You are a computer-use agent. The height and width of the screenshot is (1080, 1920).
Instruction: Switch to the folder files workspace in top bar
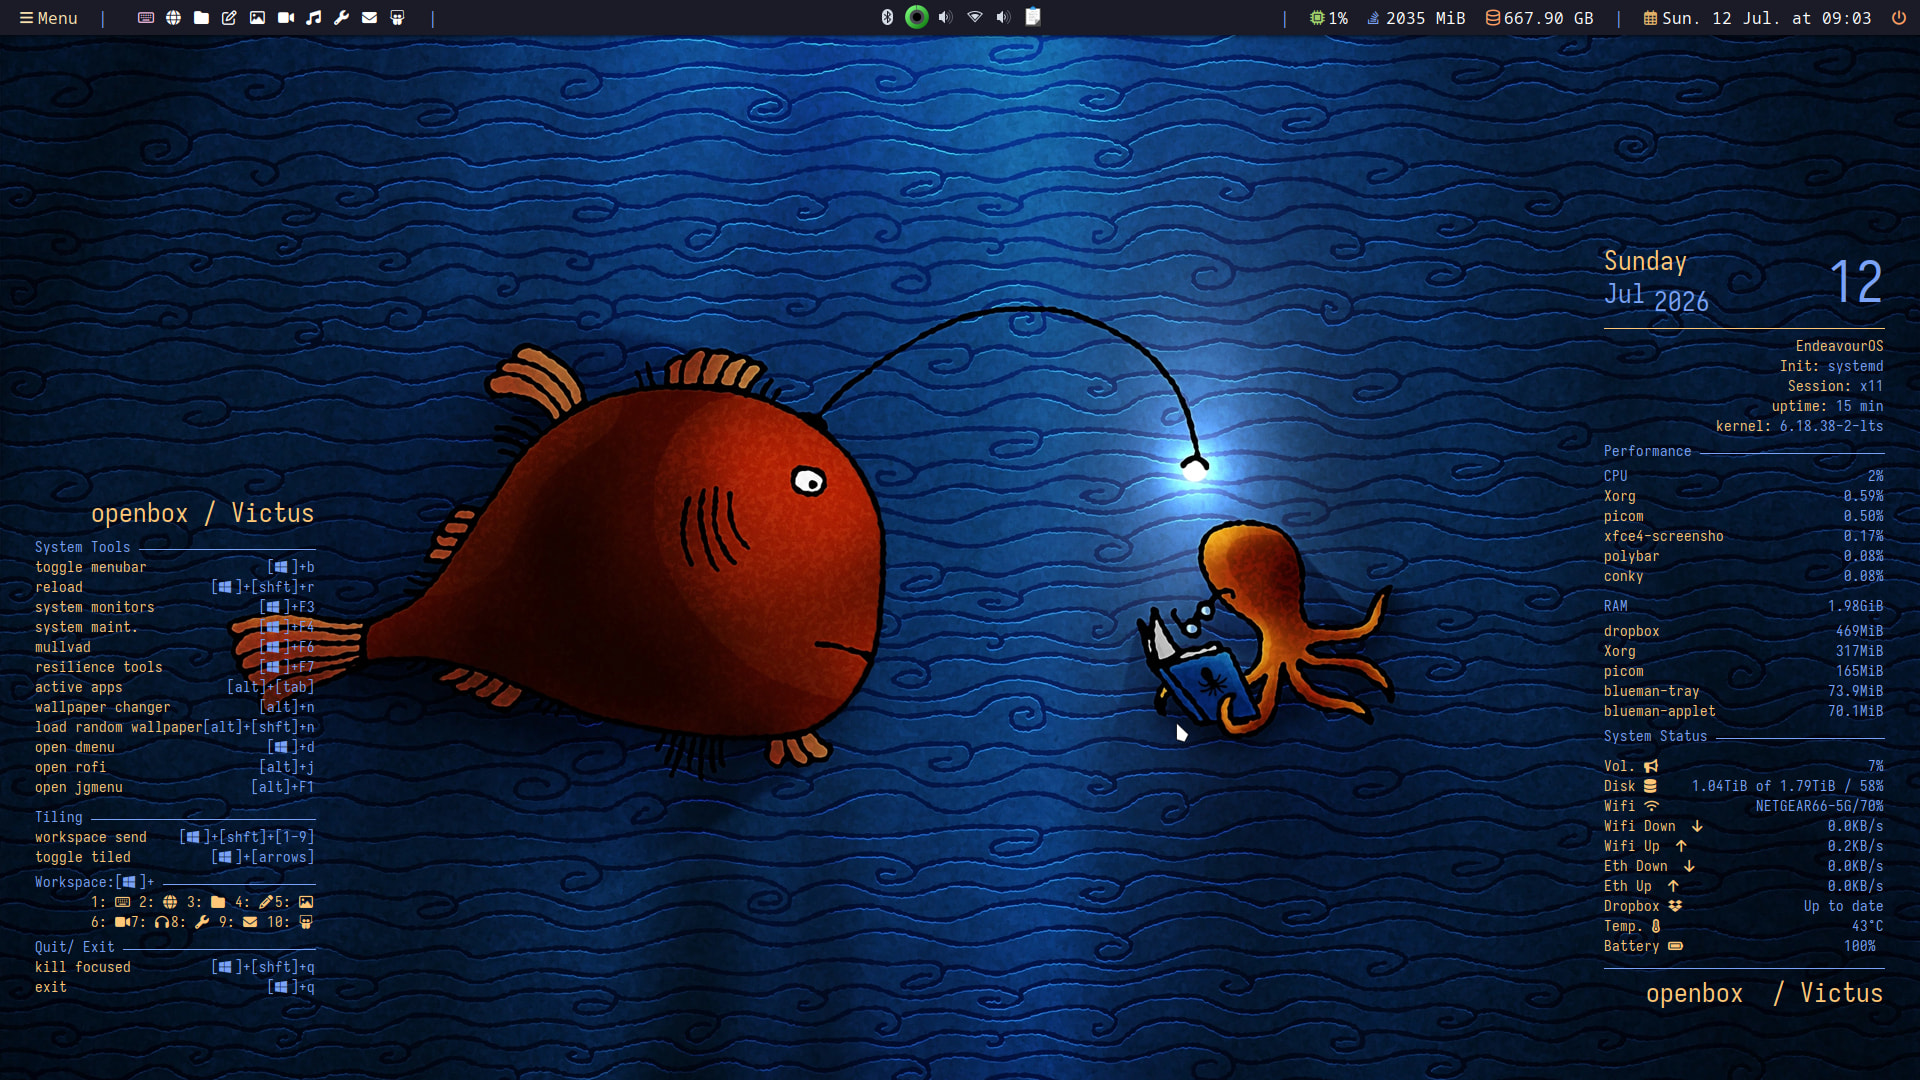point(202,18)
